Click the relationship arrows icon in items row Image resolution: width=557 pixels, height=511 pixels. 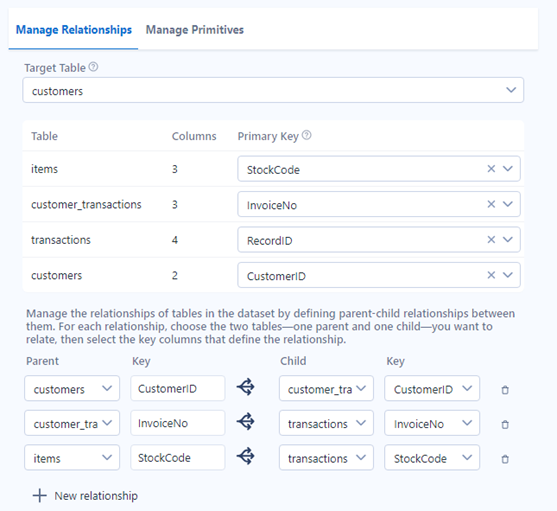coord(245,456)
